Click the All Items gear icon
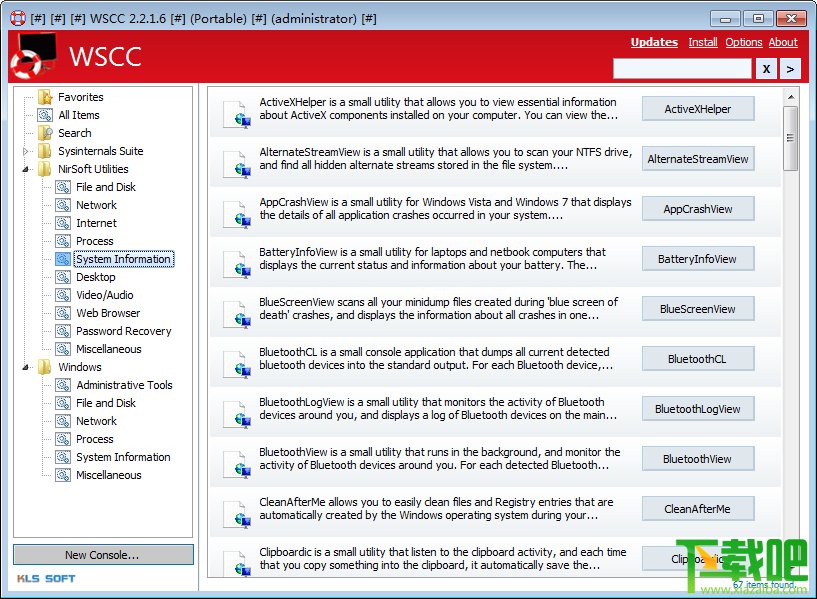The height and width of the screenshot is (599, 817). [x=45, y=115]
